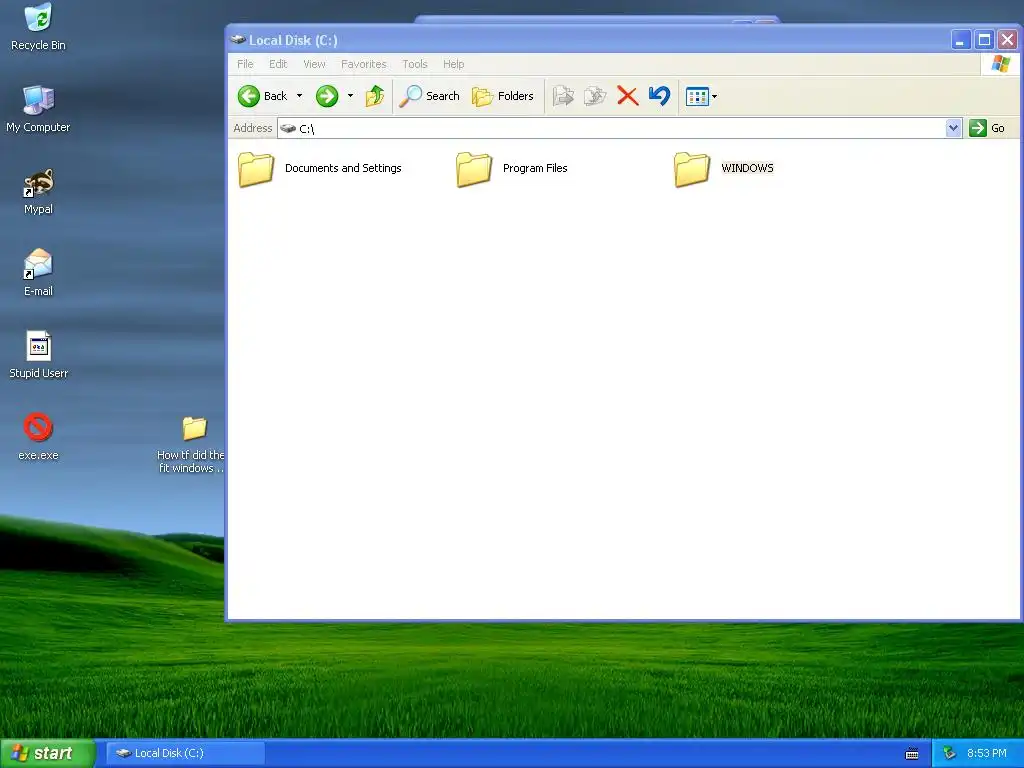This screenshot has width=1024, height=768.
Task: Select the E-mail desktop shortcut
Action: pyautogui.click(x=38, y=273)
